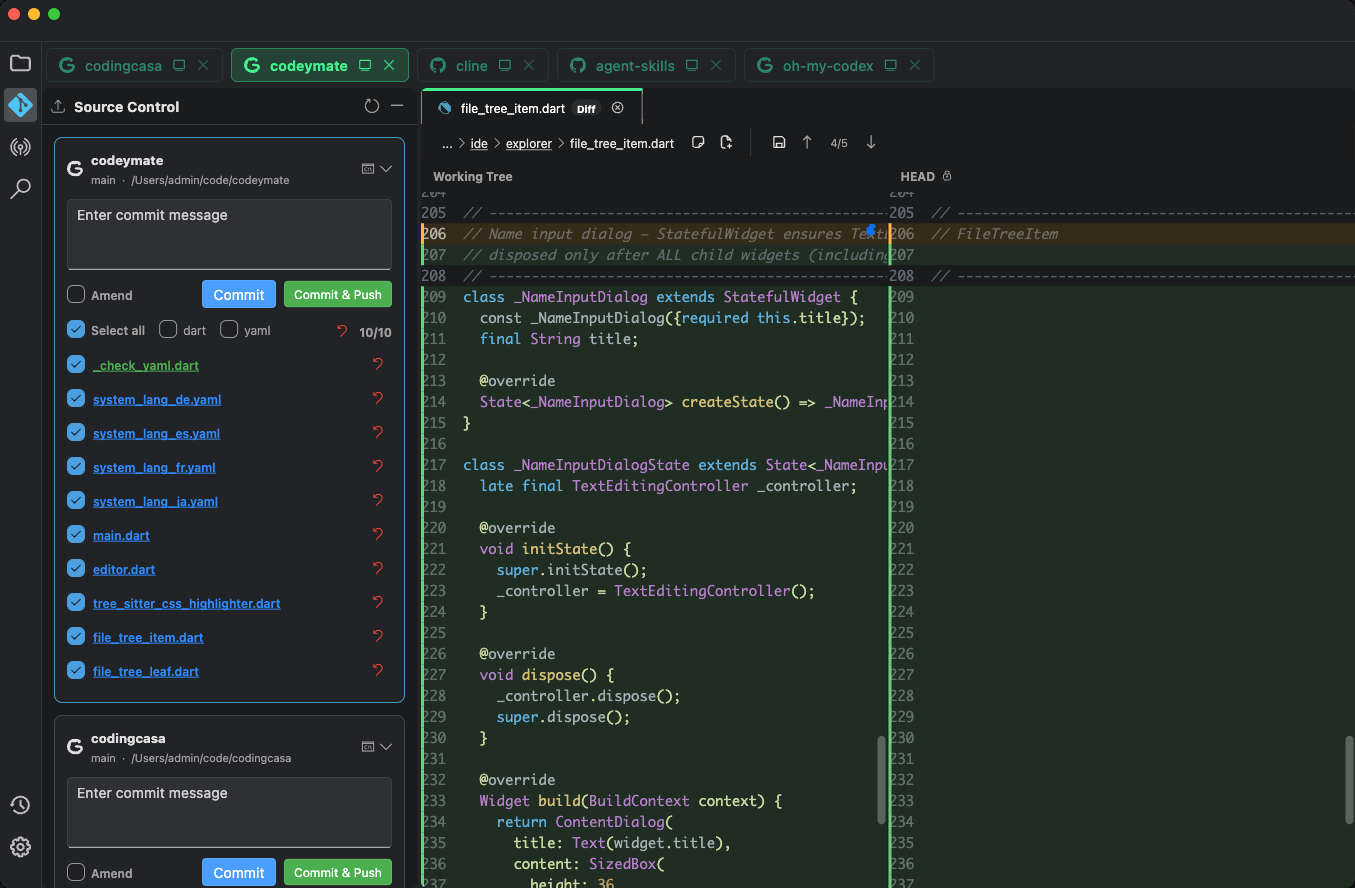Open the file explorer sidebar icon
Viewport: 1355px width, 888px height.
pyautogui.click(x=20, y=64)
